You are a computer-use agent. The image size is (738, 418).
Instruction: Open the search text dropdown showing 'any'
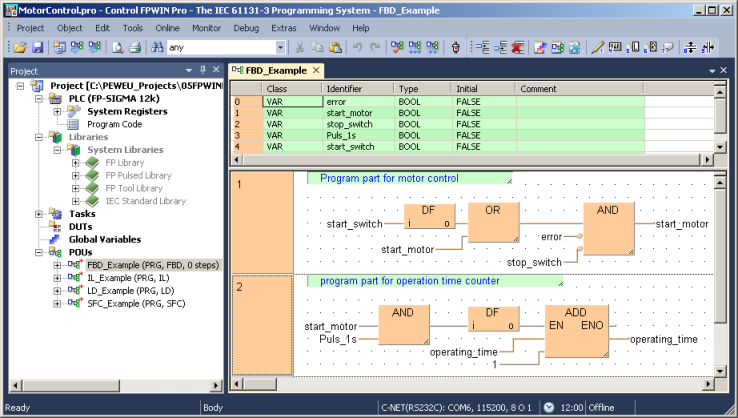[x=281, y=47]
